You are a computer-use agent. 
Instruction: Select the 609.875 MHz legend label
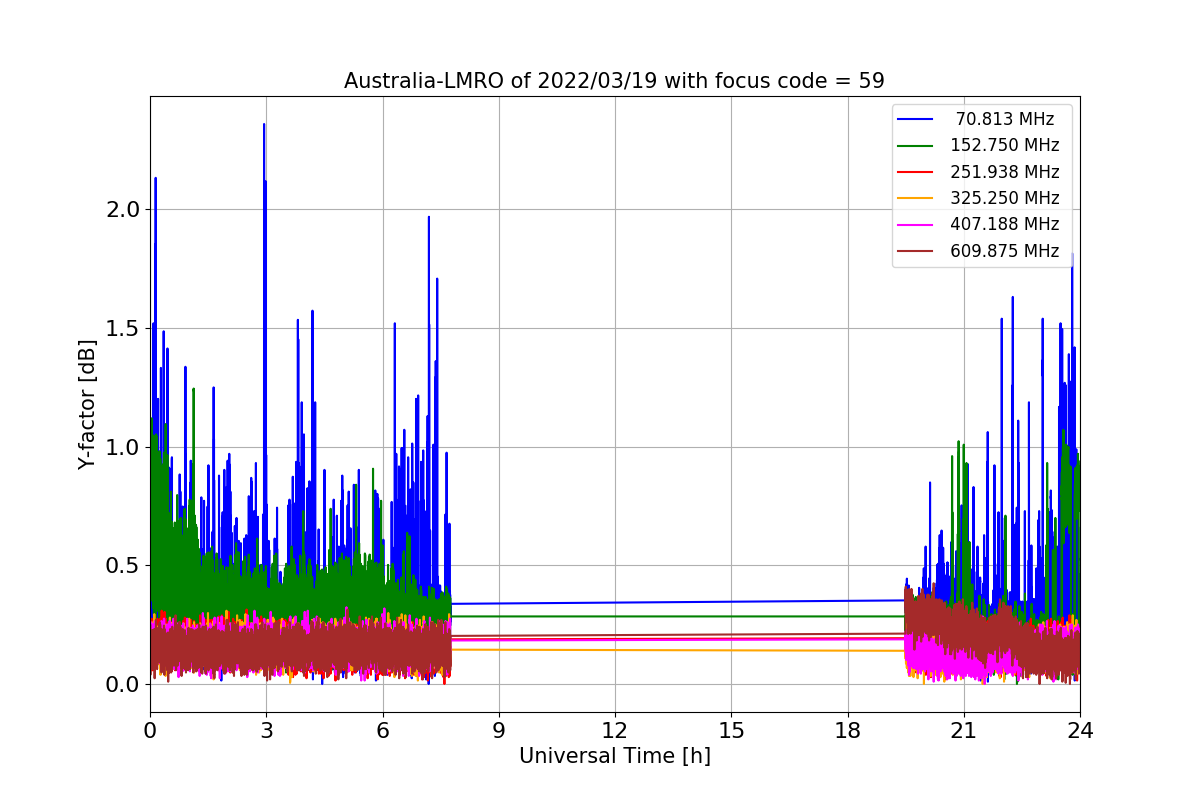click(1005, 251)
